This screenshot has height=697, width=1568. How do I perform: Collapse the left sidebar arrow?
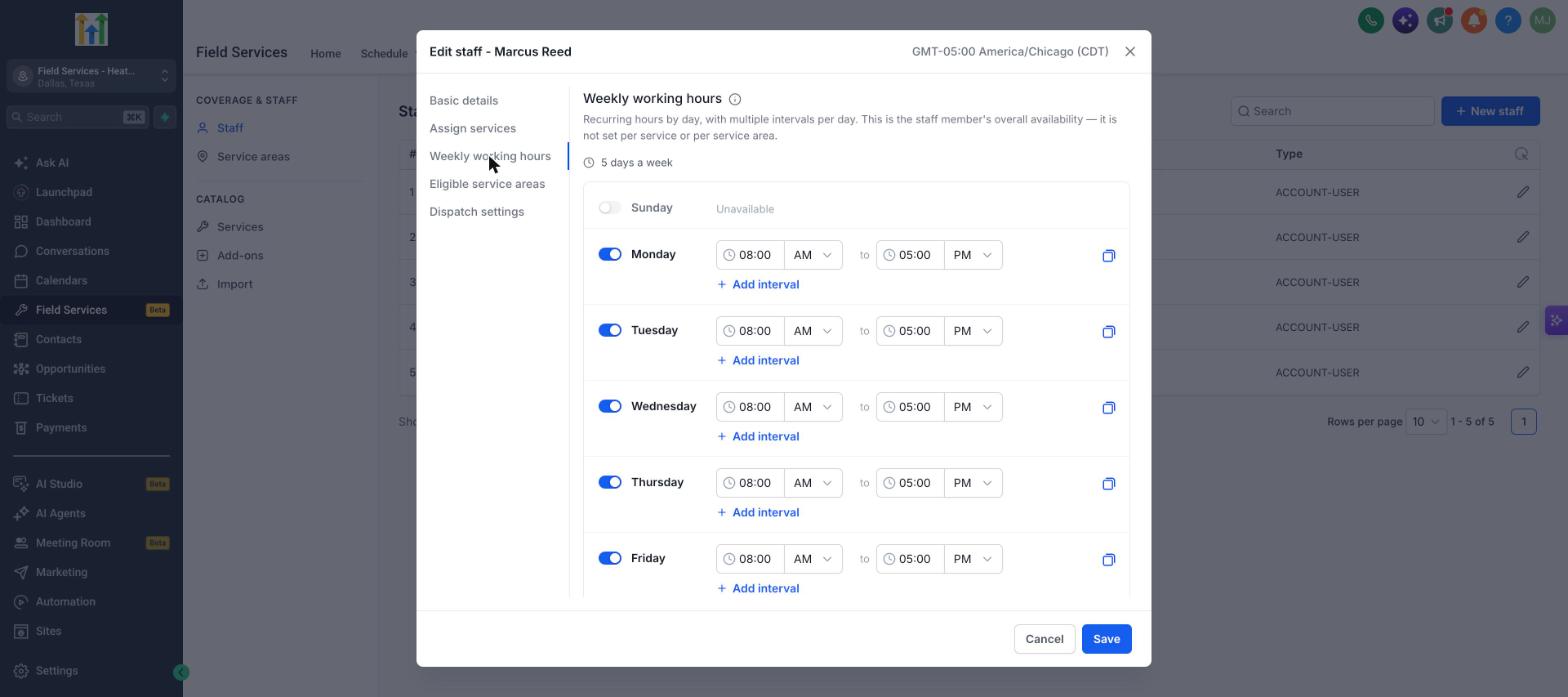pos(181,673)
